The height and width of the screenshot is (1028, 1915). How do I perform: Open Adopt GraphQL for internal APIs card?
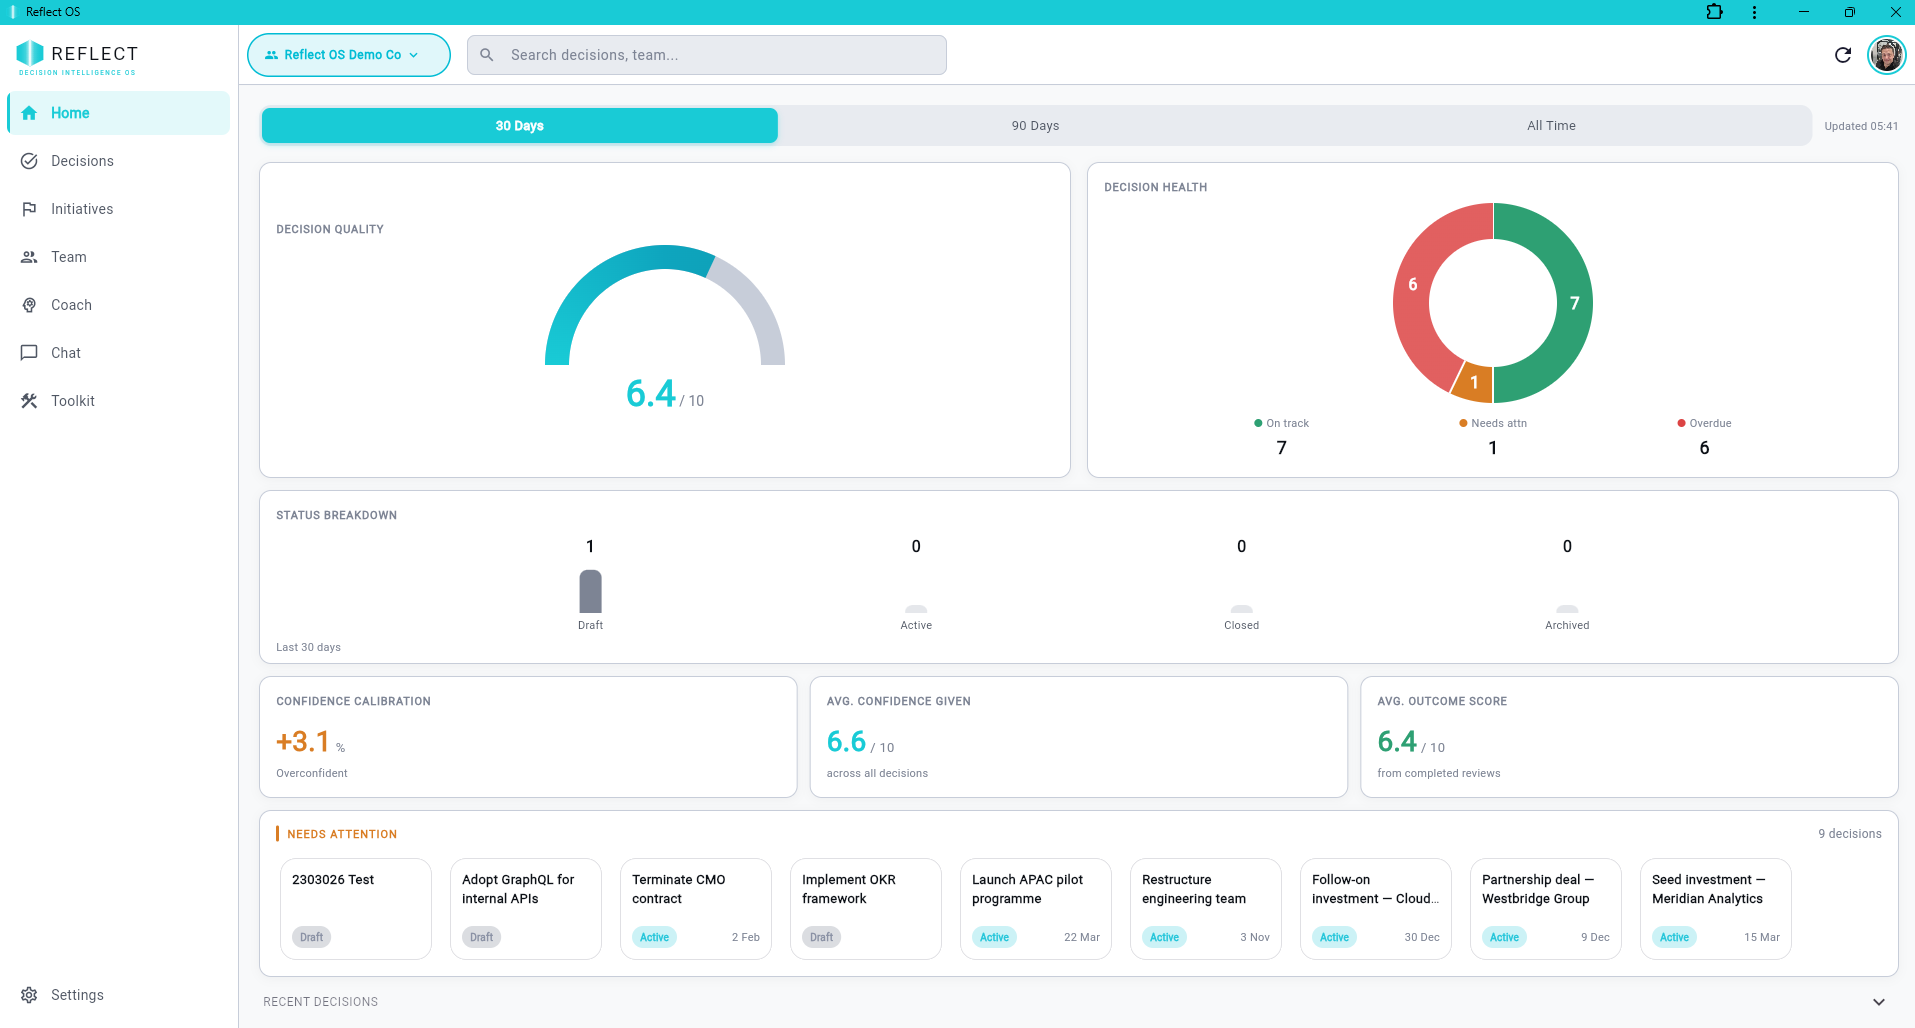pyautogui.click(x=526, y=909)
